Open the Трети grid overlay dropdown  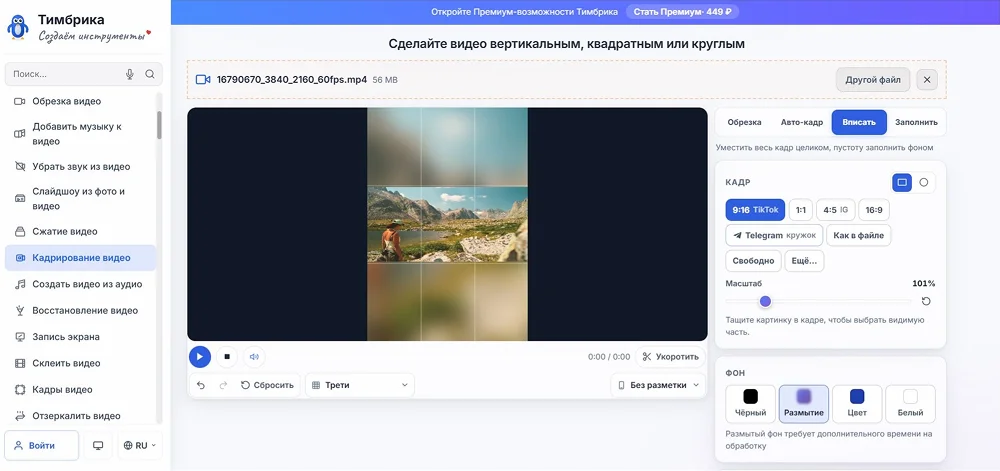click(360, 385)
